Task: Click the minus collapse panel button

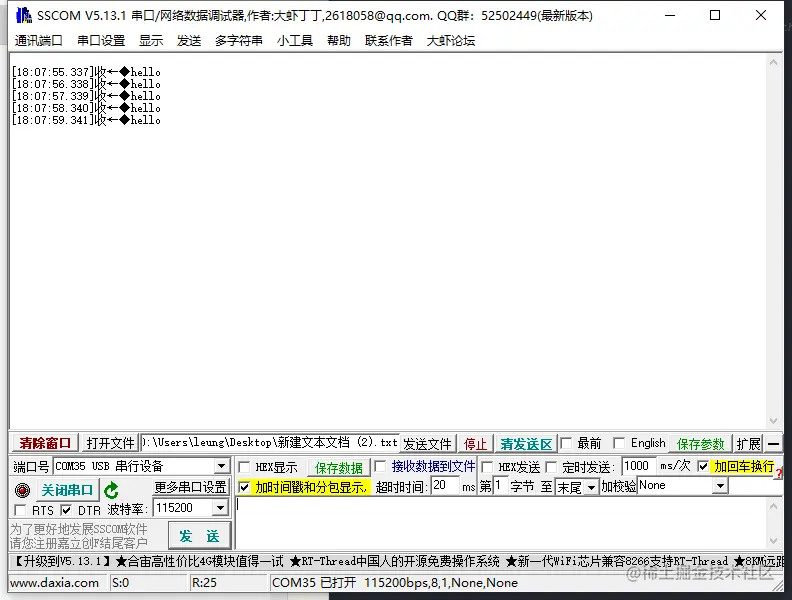Action: pos(773,444)
